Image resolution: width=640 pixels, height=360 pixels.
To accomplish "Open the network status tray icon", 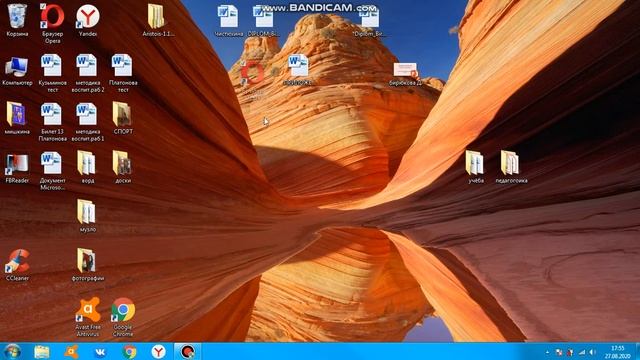I will coord(582,352).
